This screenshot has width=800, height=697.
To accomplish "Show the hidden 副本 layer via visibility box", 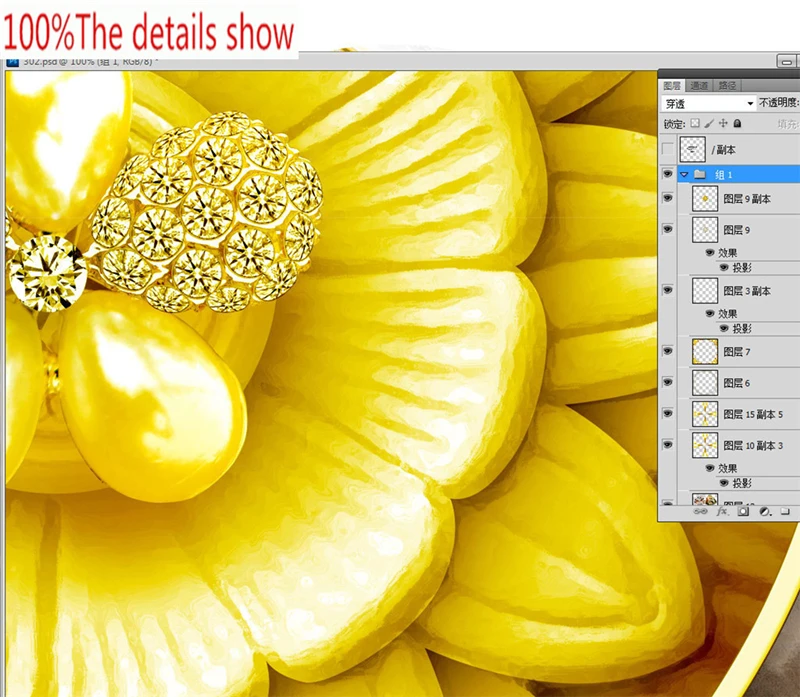I will tap(667, 150).
